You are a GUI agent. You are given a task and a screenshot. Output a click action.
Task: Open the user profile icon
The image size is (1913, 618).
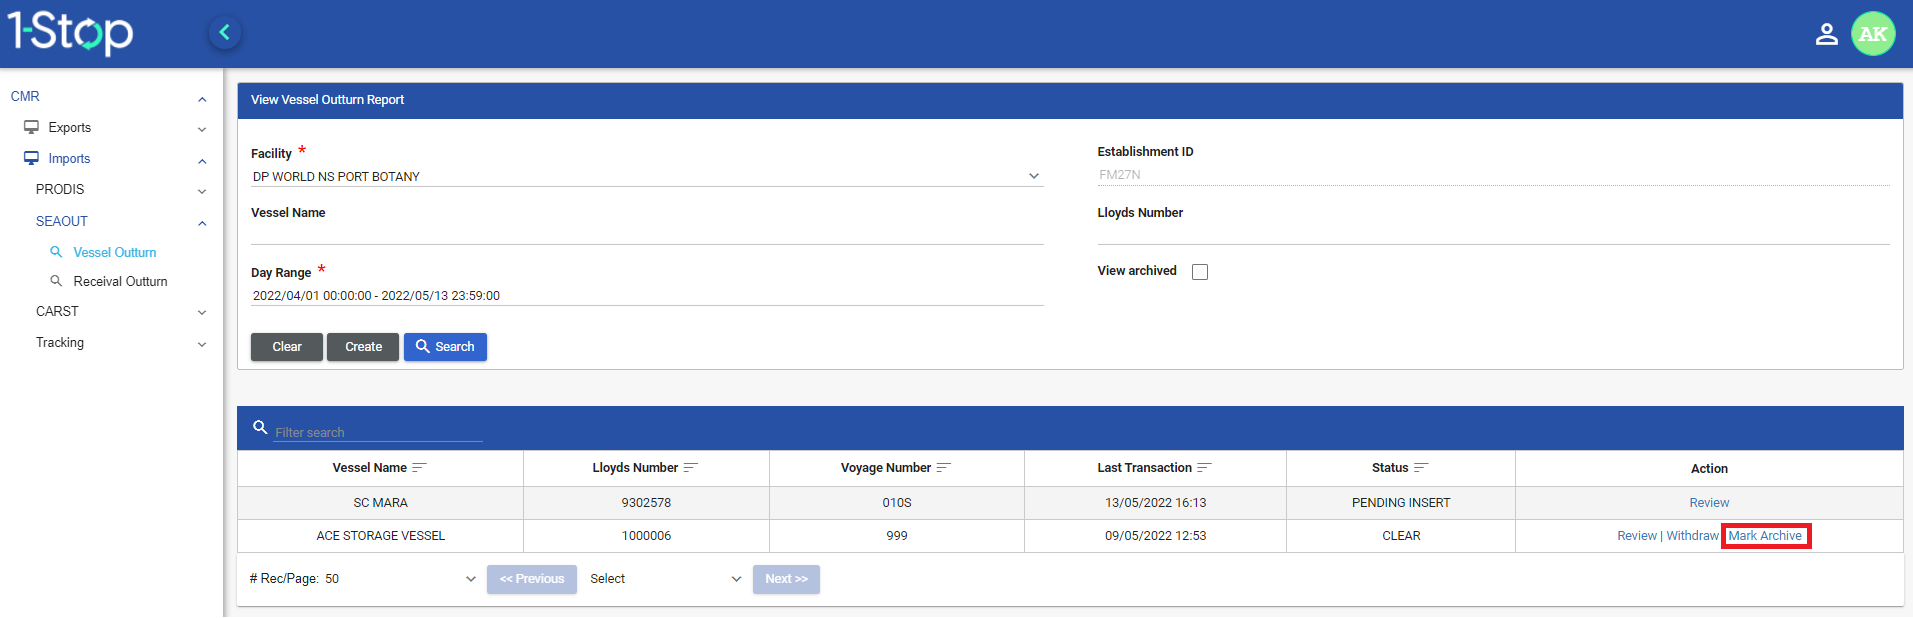pos(1826,34)
